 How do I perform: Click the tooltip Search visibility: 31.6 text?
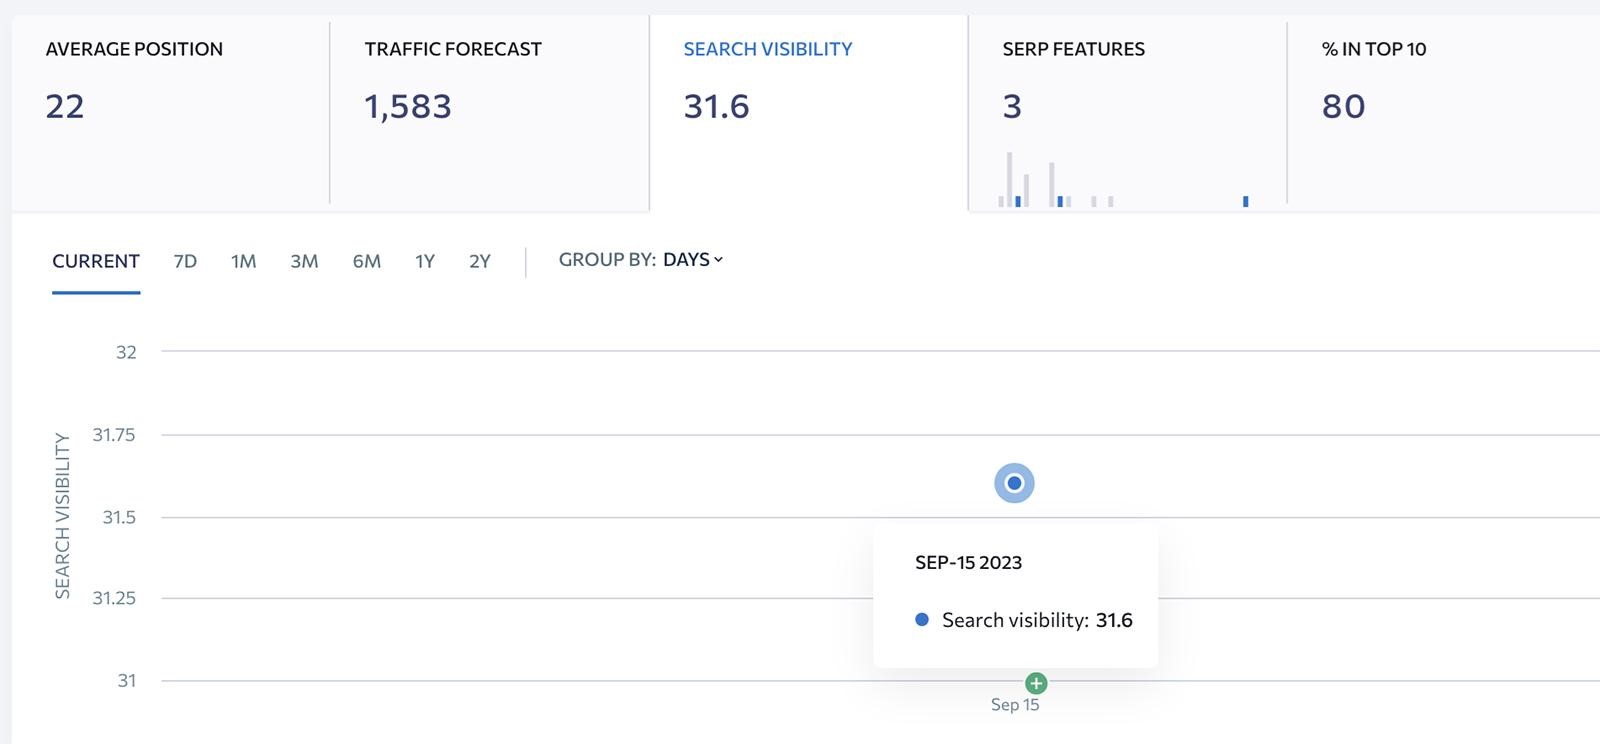[1037, 620]
